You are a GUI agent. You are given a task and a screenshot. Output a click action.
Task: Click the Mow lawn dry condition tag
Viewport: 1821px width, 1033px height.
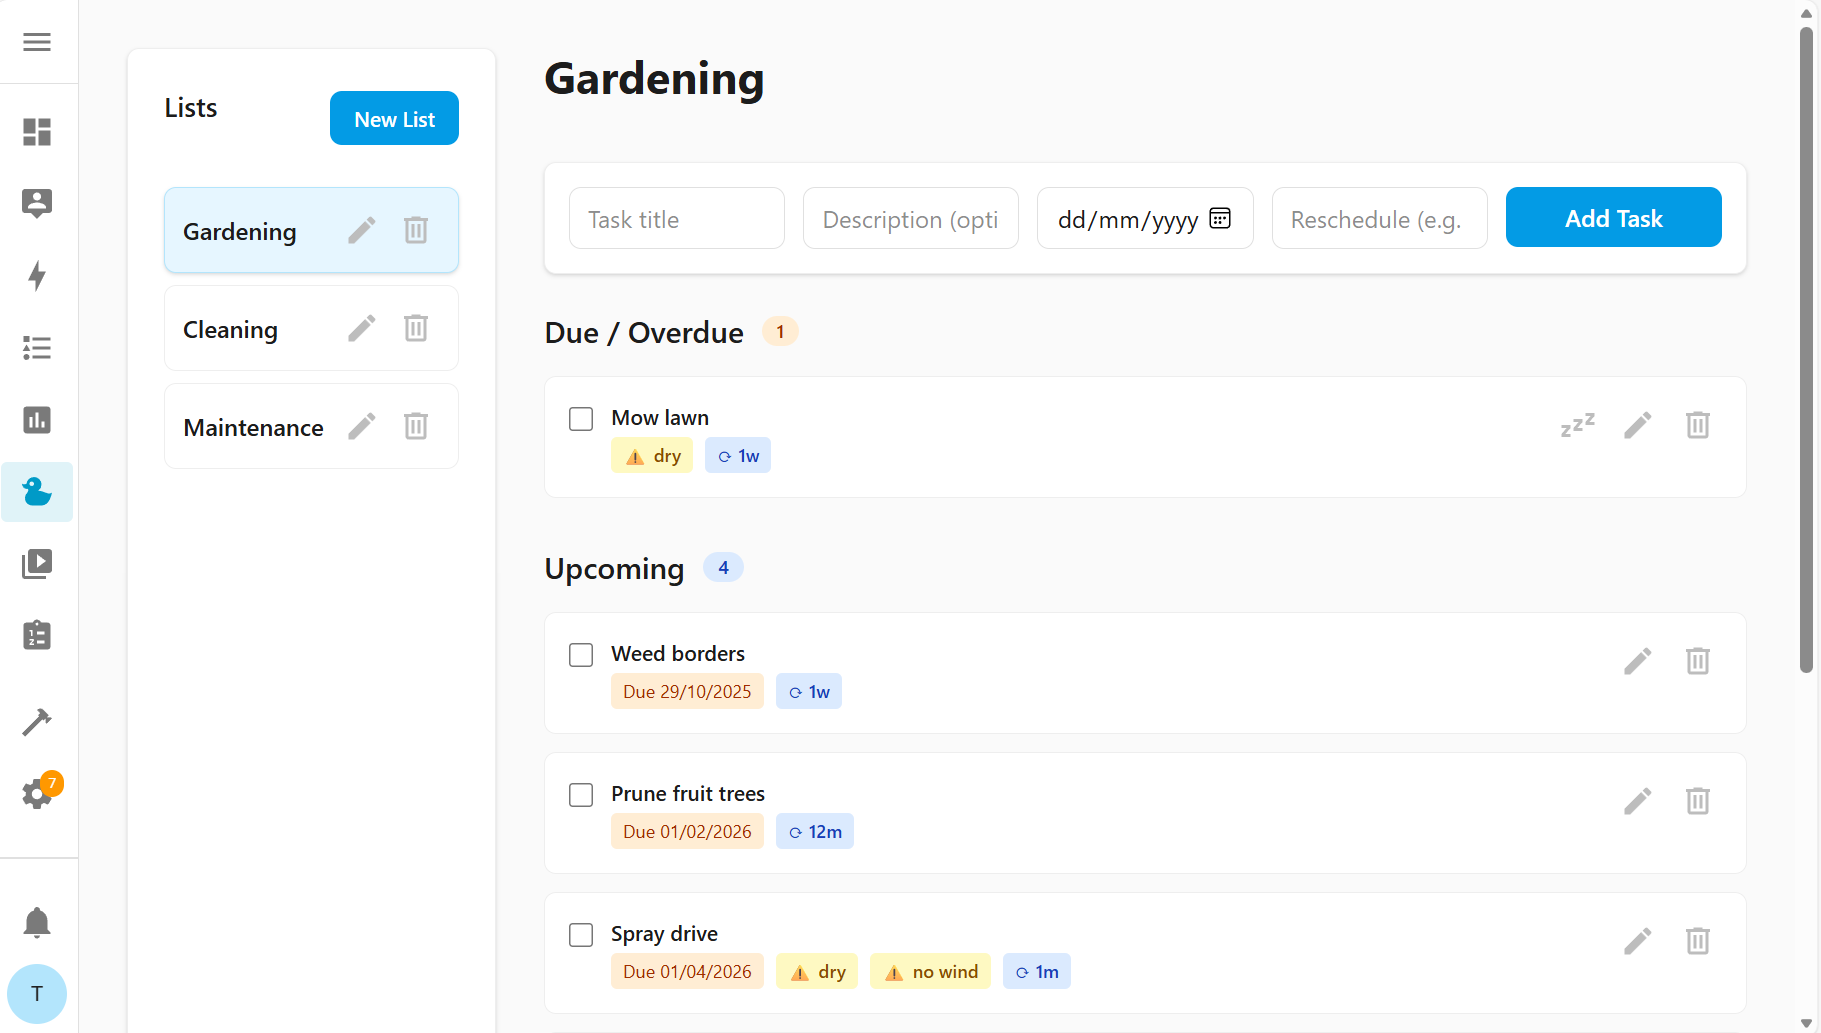point(652,456)
